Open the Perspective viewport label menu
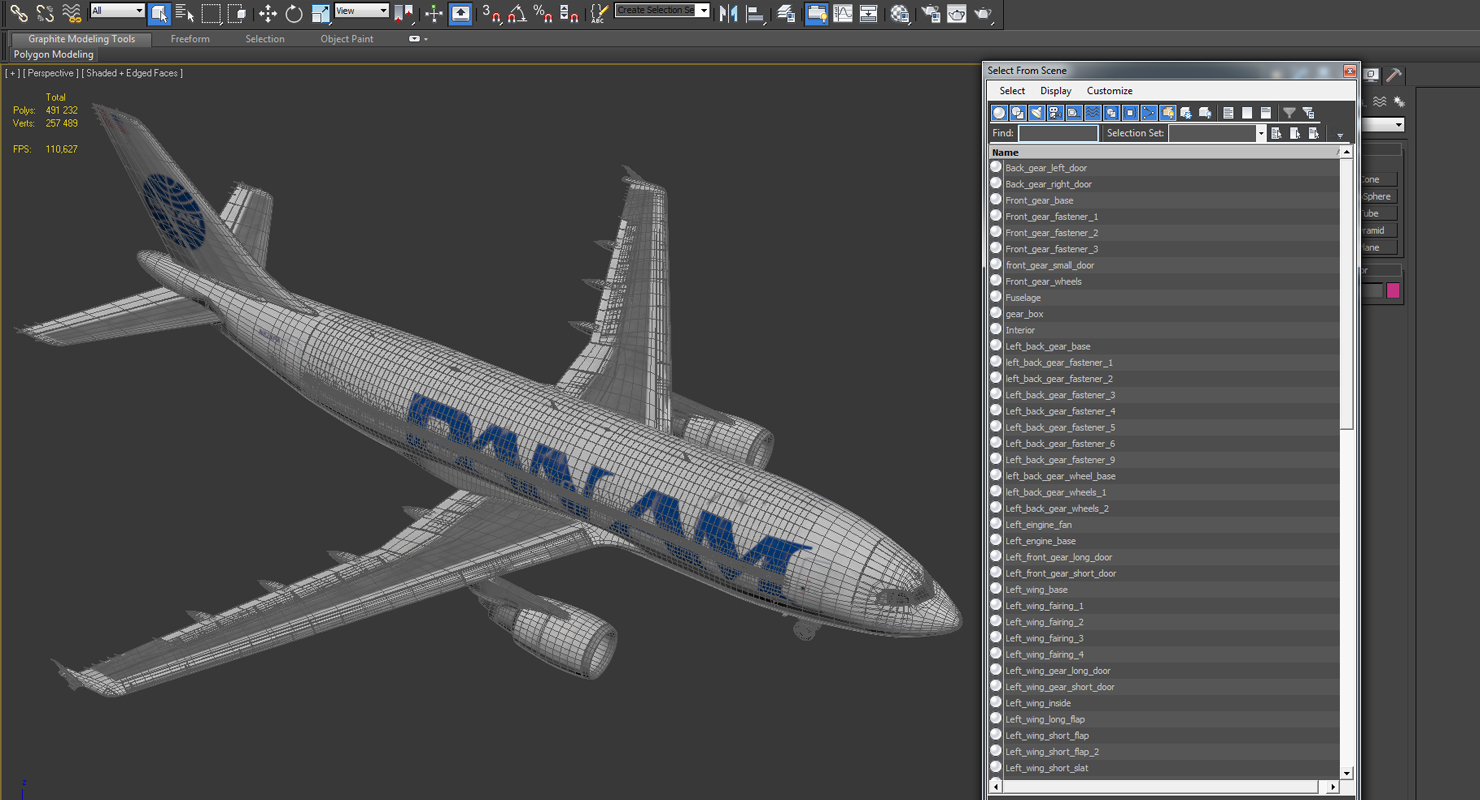 (x=50, y=73)
